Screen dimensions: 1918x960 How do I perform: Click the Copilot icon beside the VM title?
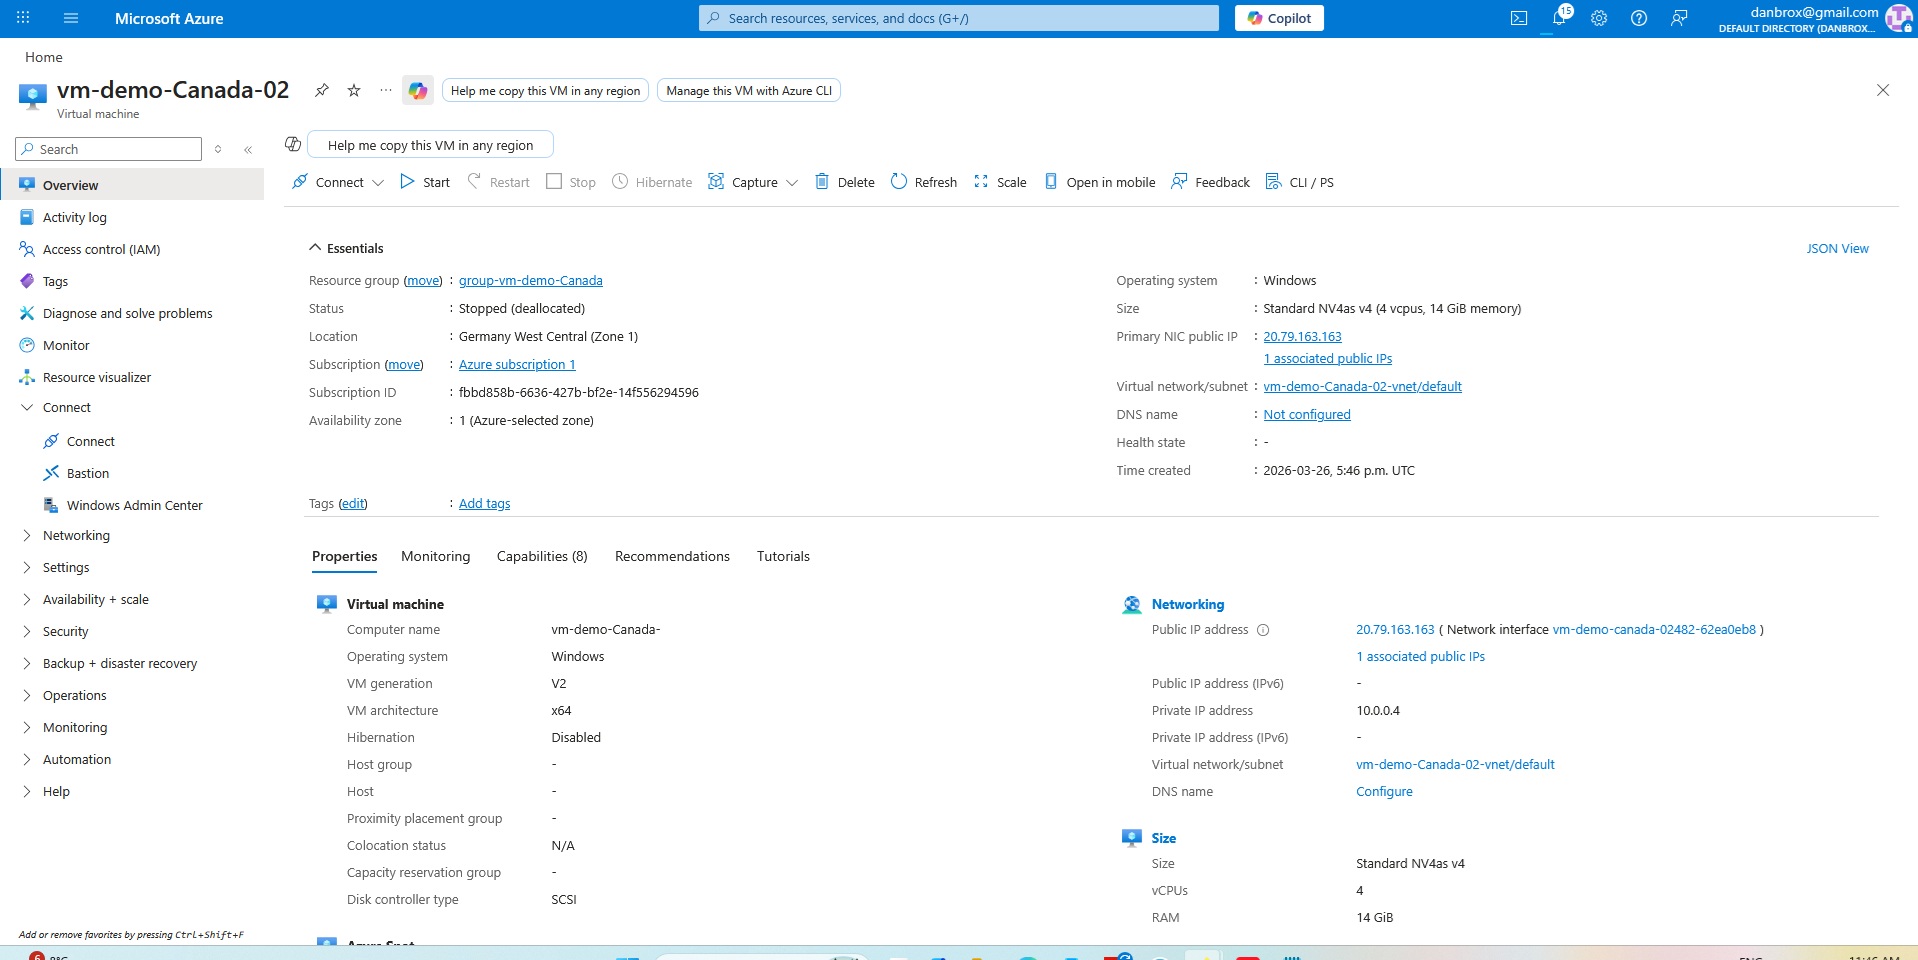pos(418,90)
